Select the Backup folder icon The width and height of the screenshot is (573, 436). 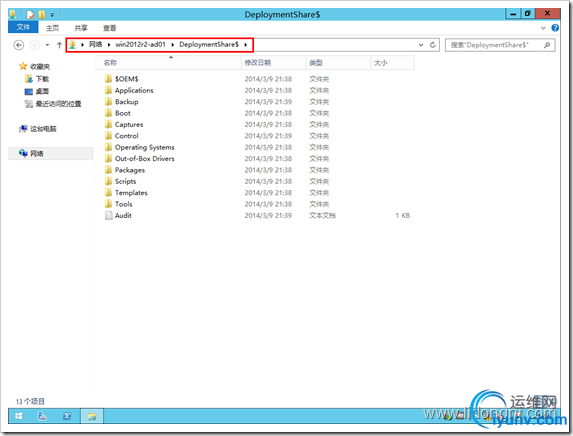(108, 101)
